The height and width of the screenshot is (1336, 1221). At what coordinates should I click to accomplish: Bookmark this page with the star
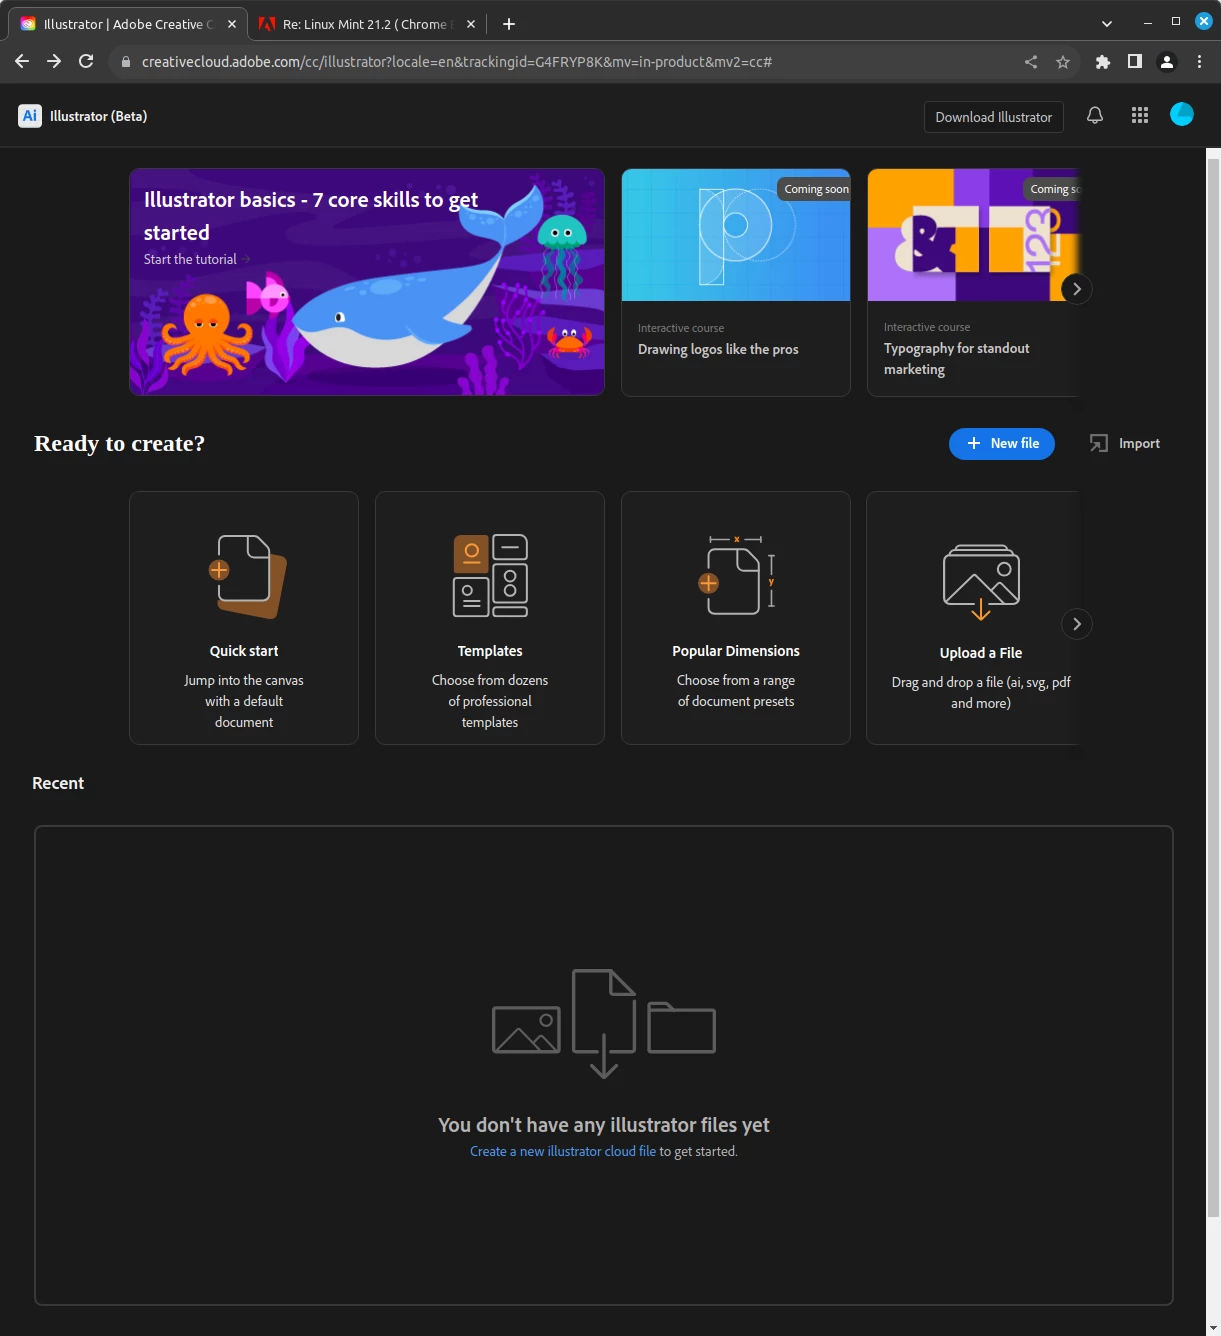(1063, 62)
